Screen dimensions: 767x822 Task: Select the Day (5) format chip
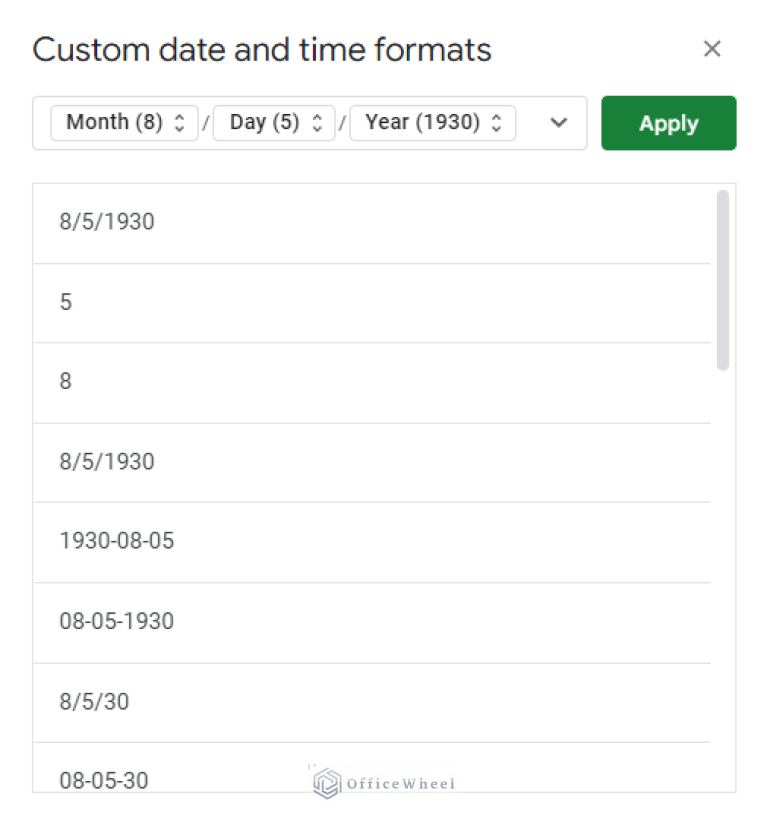[x=264, y=122]
